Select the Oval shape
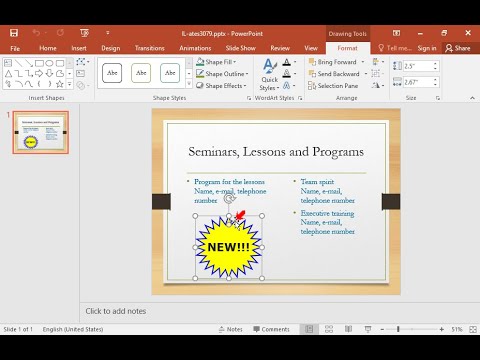The height and width of the screenshot is (360, 480). (49, 63)
